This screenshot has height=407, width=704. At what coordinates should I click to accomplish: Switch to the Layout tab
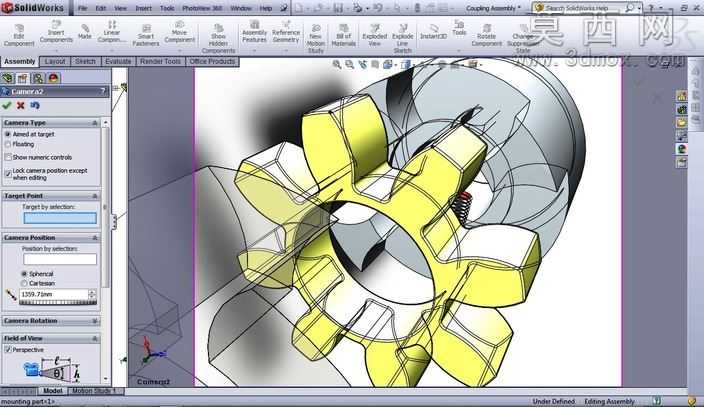55,62
